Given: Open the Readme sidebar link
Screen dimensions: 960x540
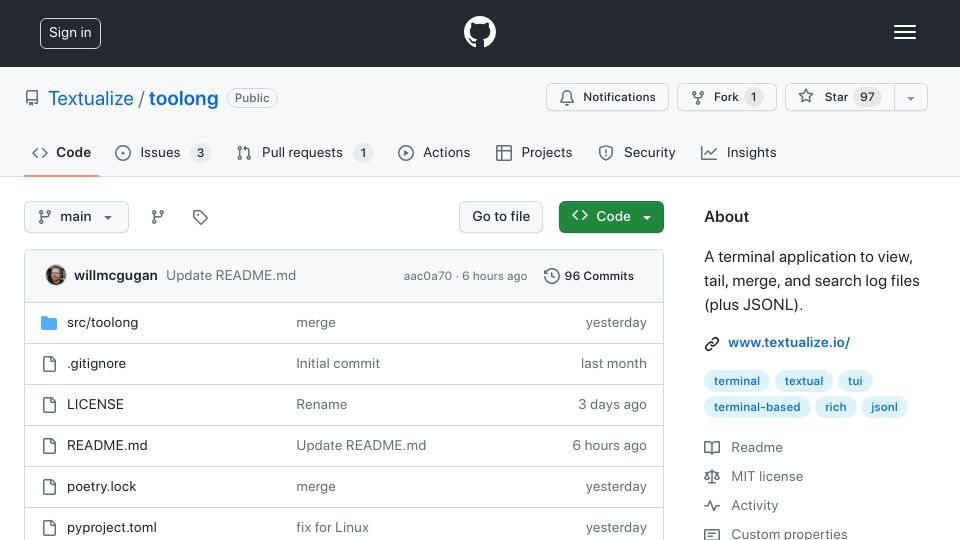Looking at the screenshot, I should pyautogui.click(x=757, y=448).
